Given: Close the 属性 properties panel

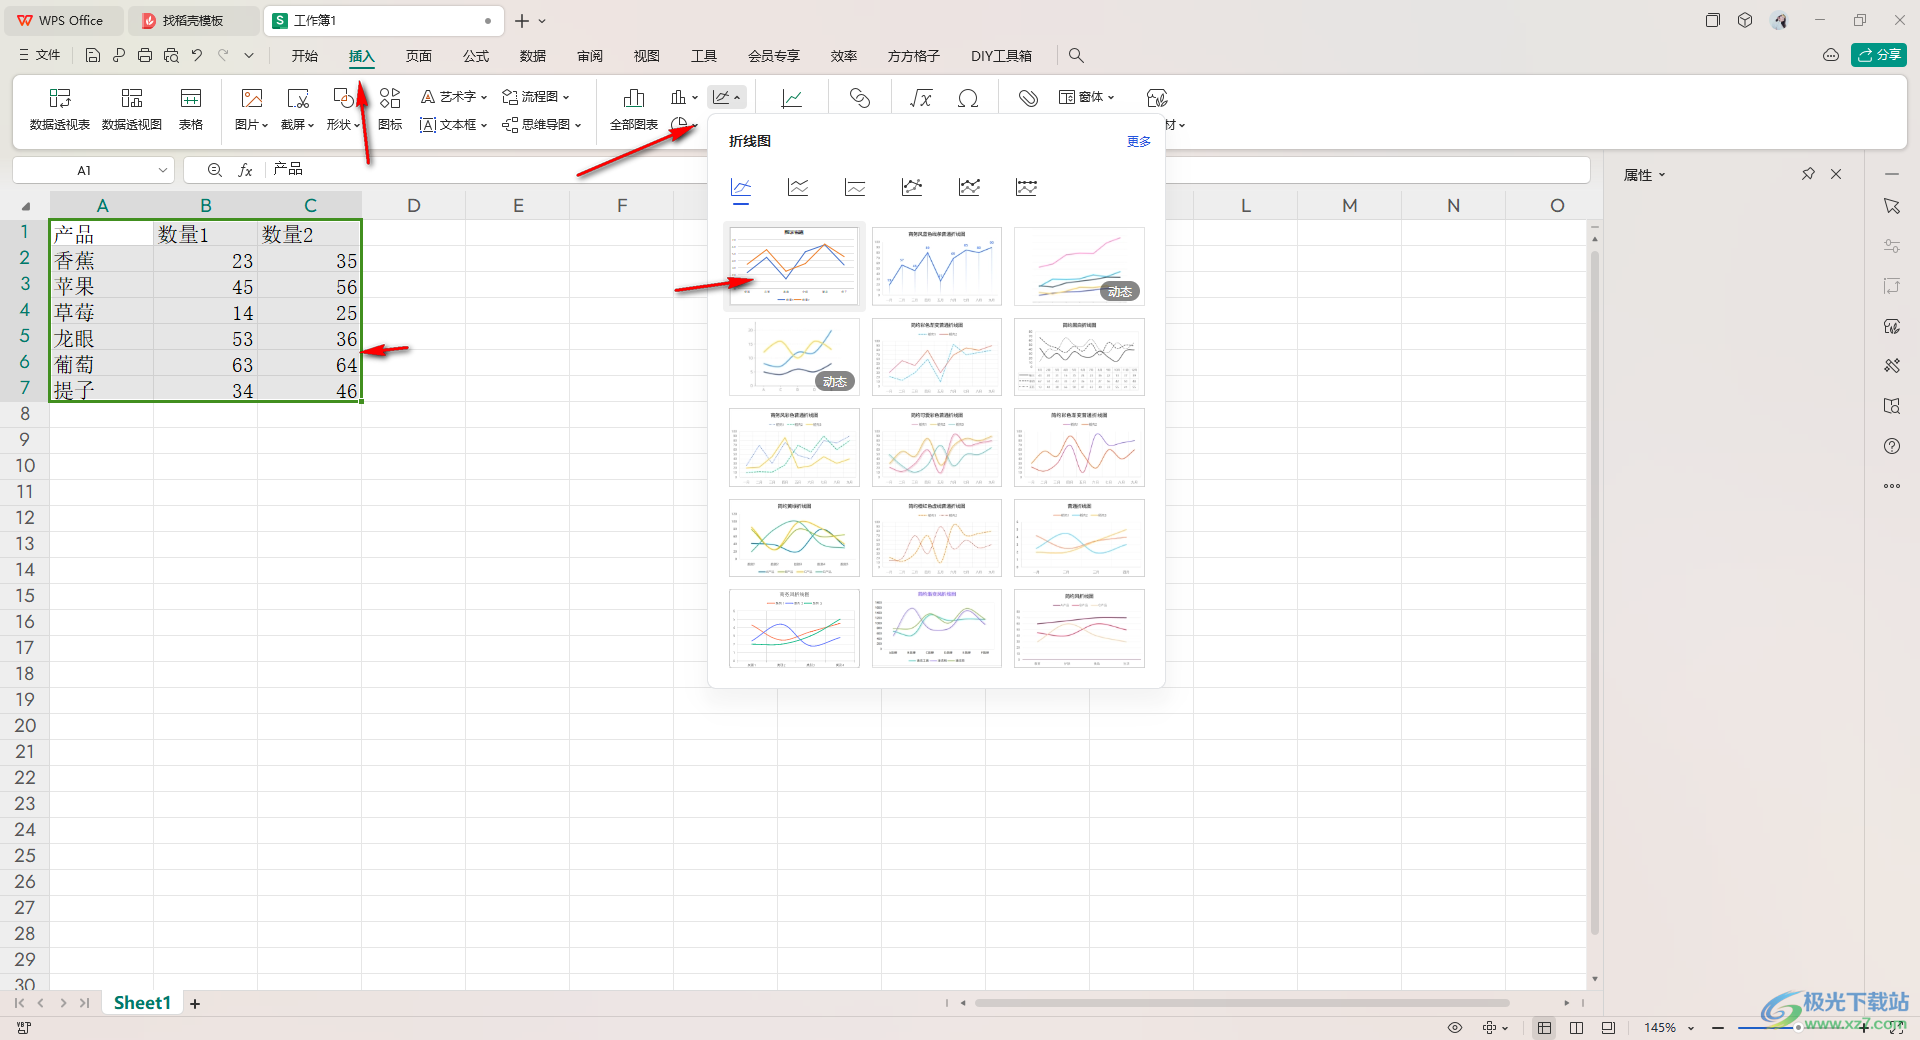Looking at the screenshot, I should (1836, 174).
